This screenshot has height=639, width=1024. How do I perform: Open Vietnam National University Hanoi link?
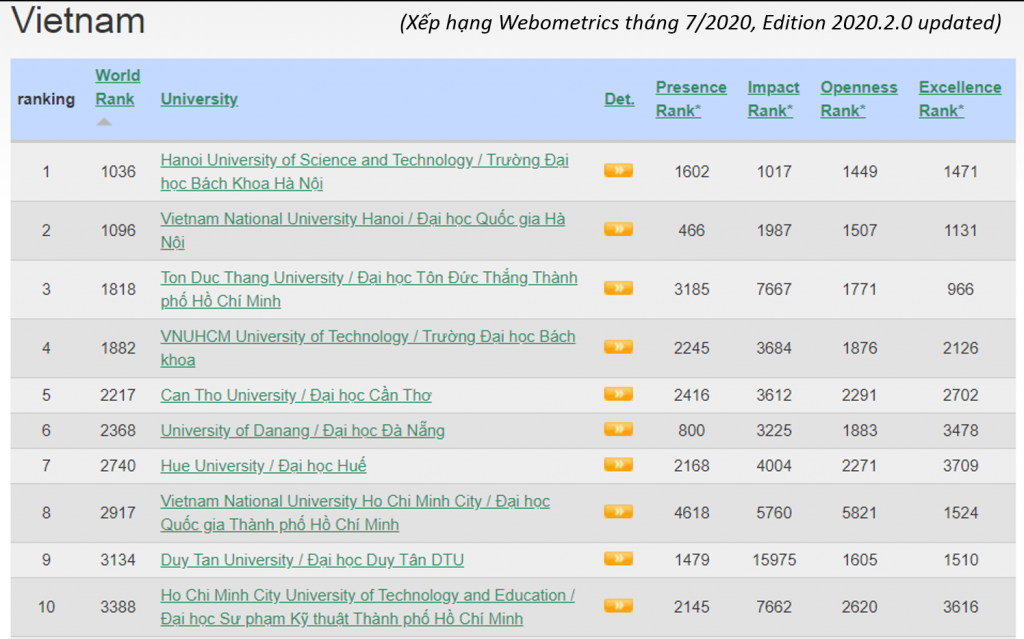(363, 231)
